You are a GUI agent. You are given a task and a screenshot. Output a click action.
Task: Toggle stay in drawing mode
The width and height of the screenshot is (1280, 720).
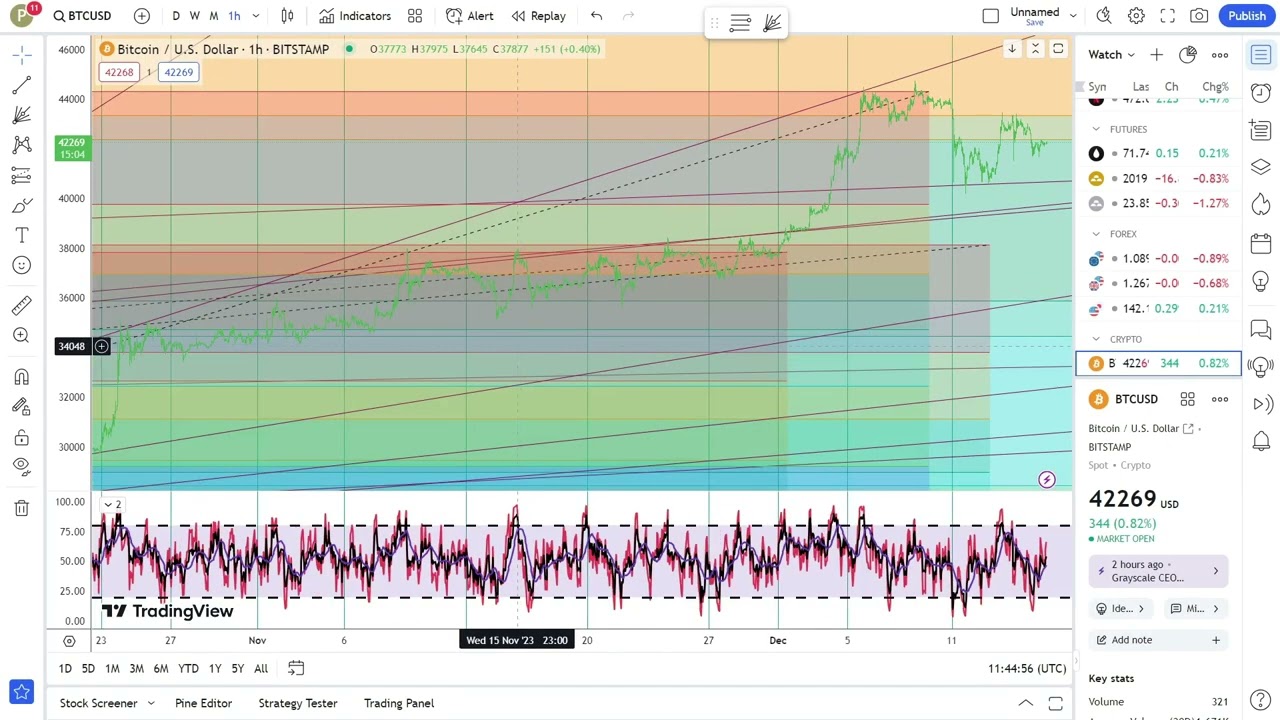[21, 407]
